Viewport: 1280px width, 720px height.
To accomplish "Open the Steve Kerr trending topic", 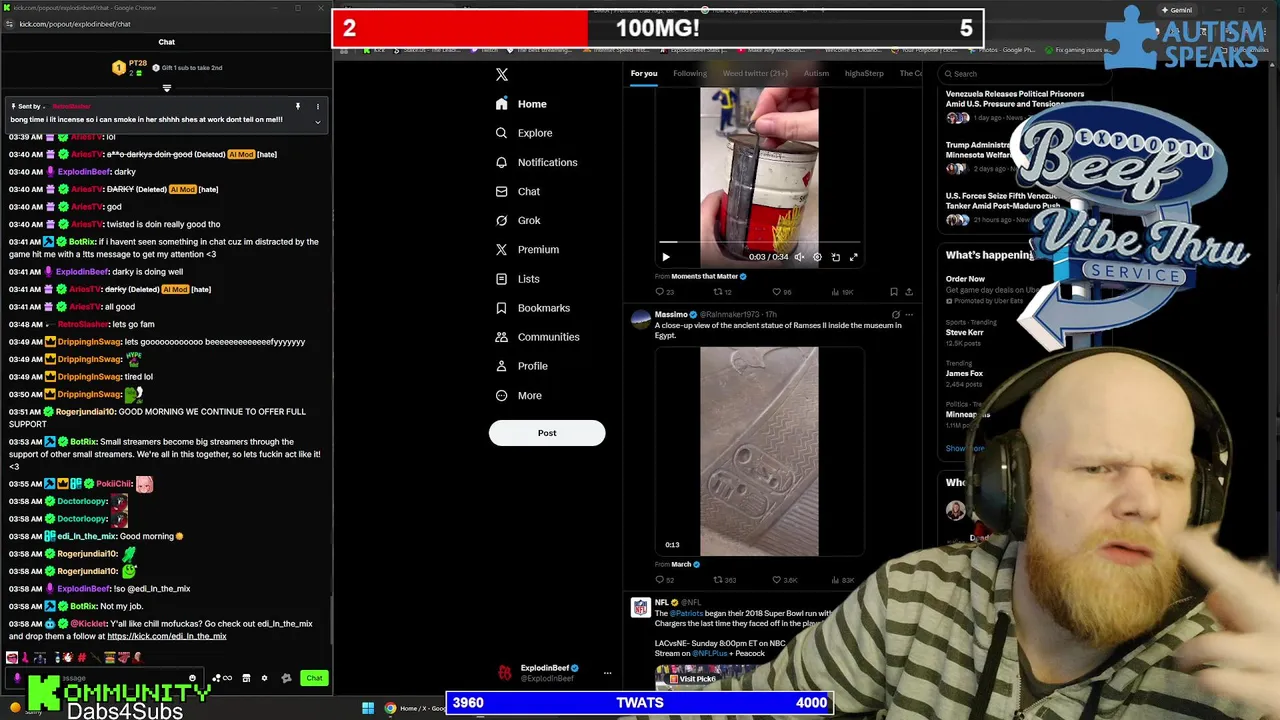I will coord(964,332).
